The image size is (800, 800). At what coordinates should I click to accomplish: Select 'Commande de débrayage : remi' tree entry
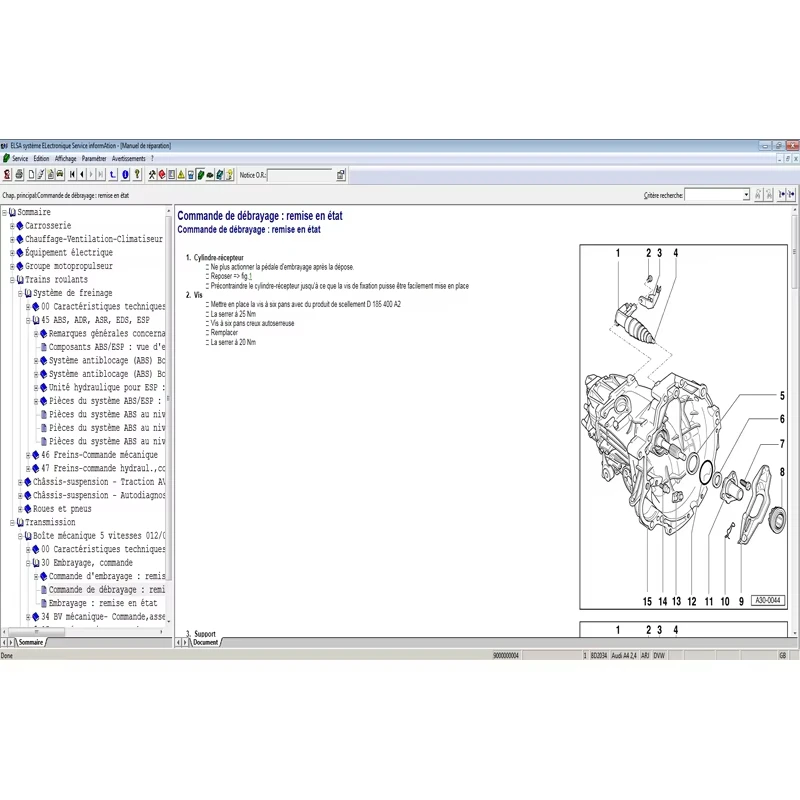(x=107, y=590)
